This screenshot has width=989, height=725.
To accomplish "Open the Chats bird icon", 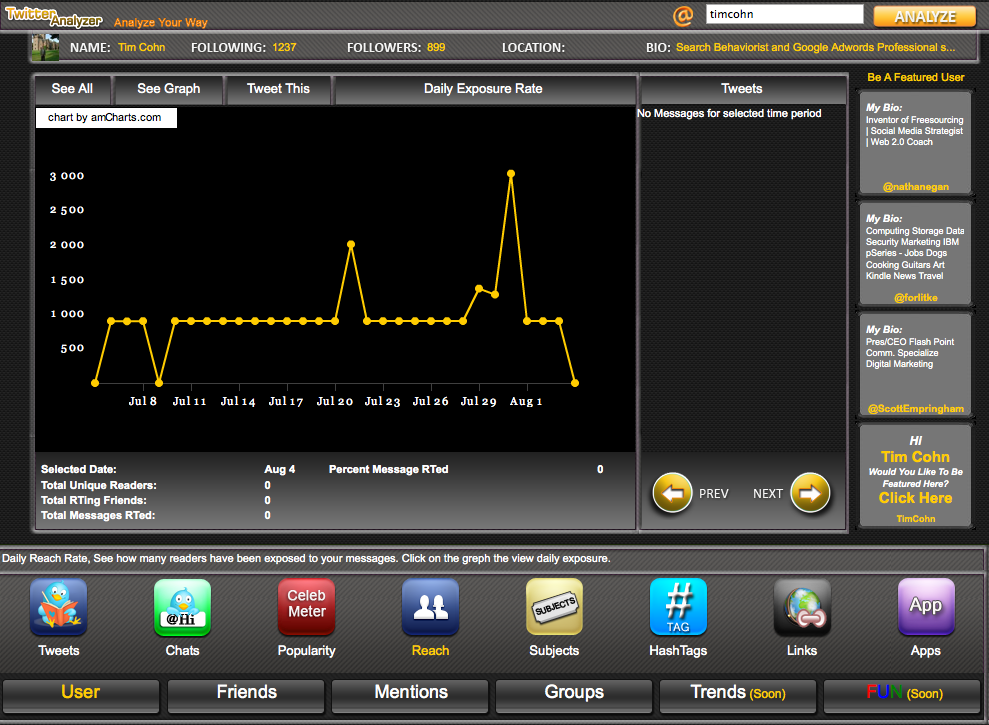I will [182, 608].
